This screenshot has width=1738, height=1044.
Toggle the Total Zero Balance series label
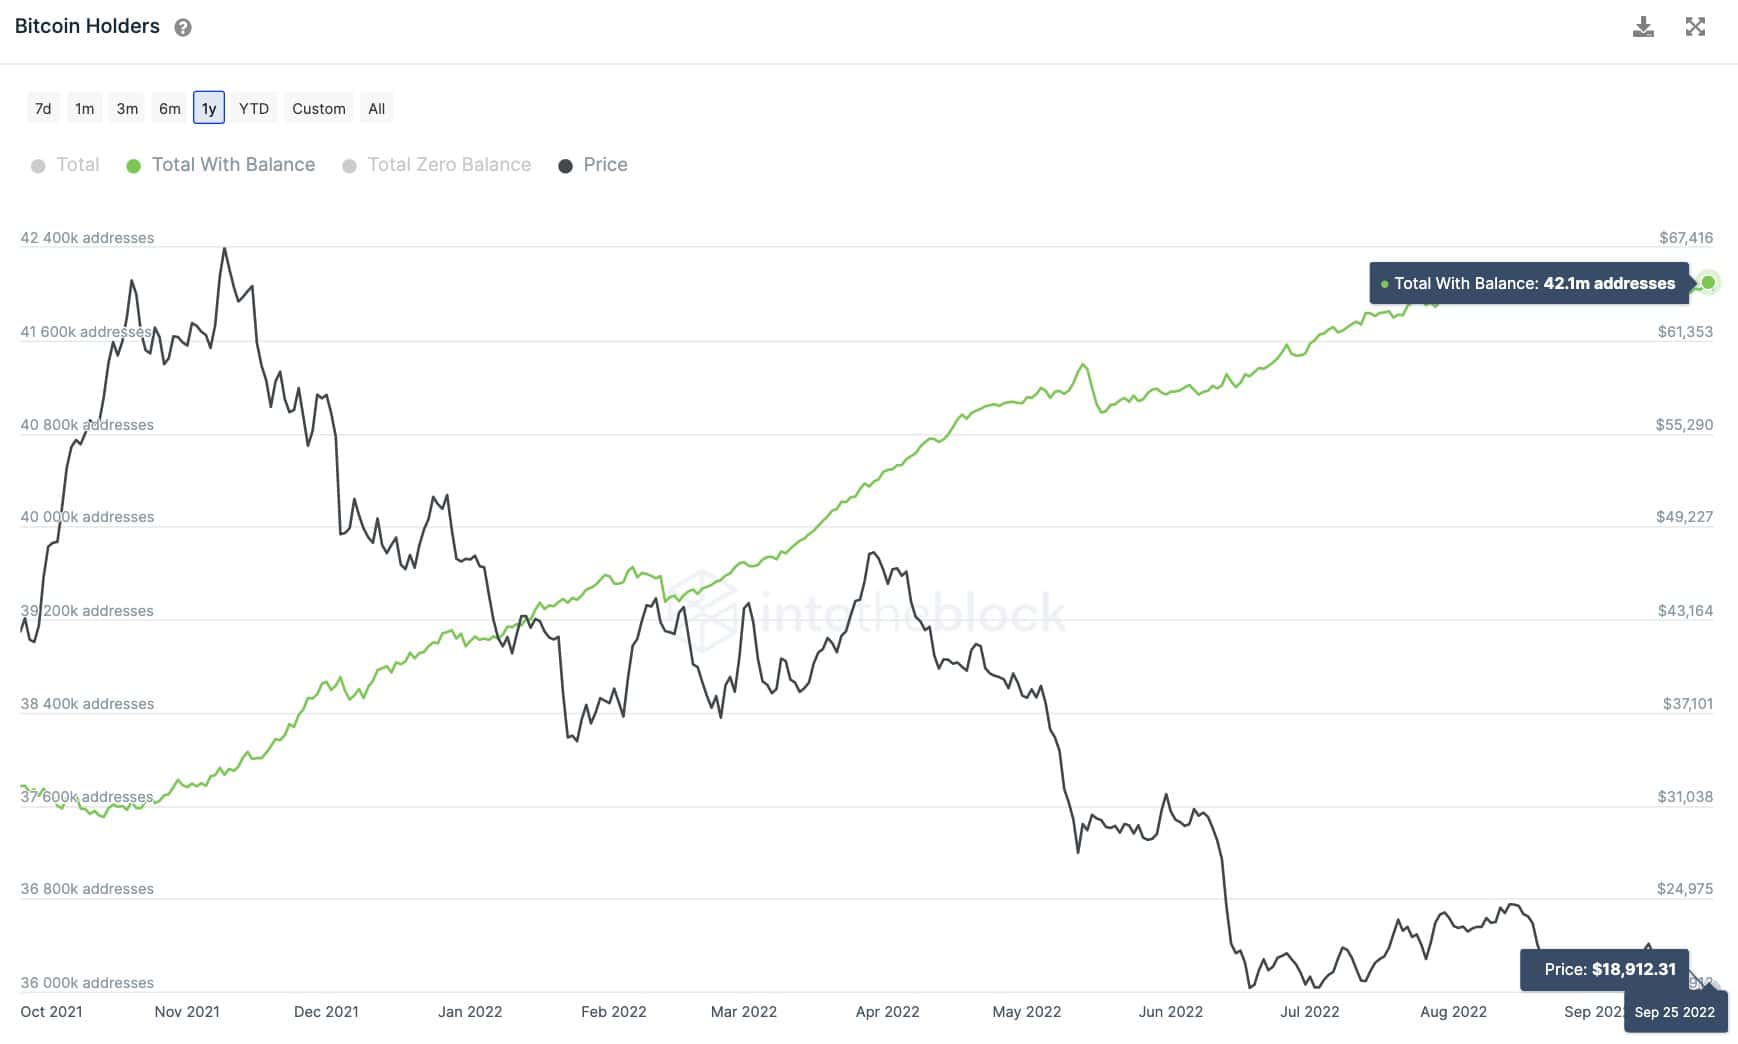click(x=449, y=165)
